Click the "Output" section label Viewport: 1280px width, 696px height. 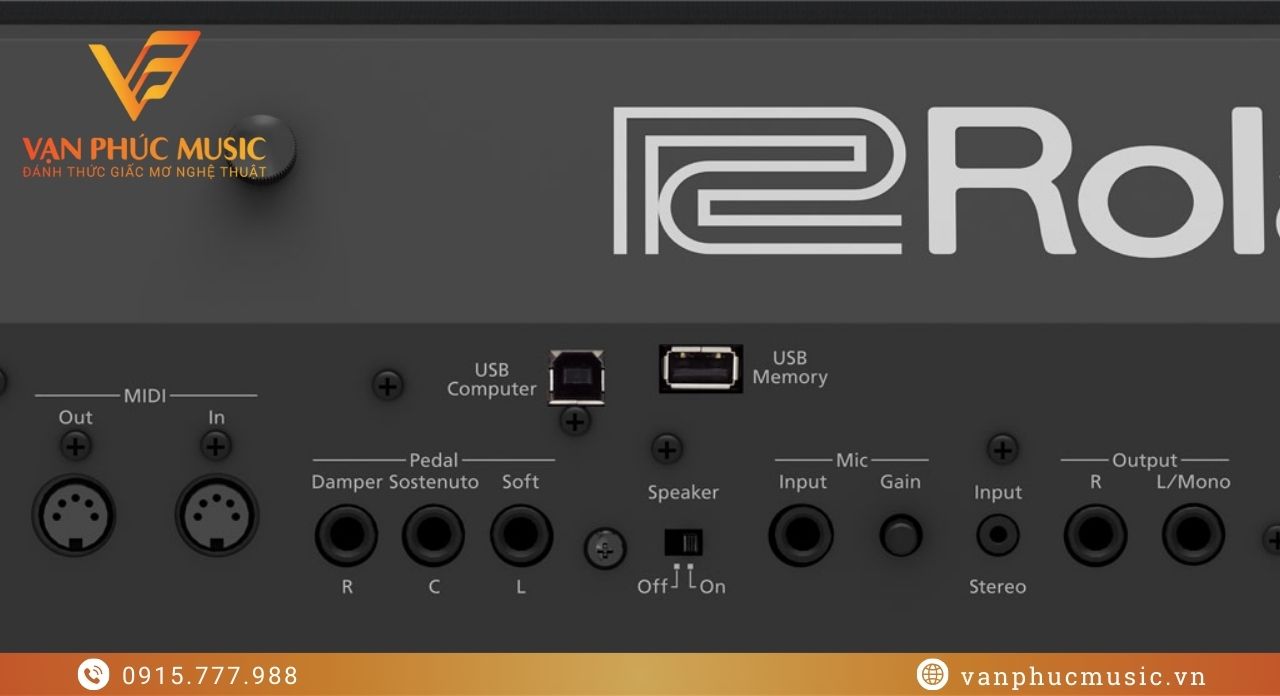(1144, 461)
